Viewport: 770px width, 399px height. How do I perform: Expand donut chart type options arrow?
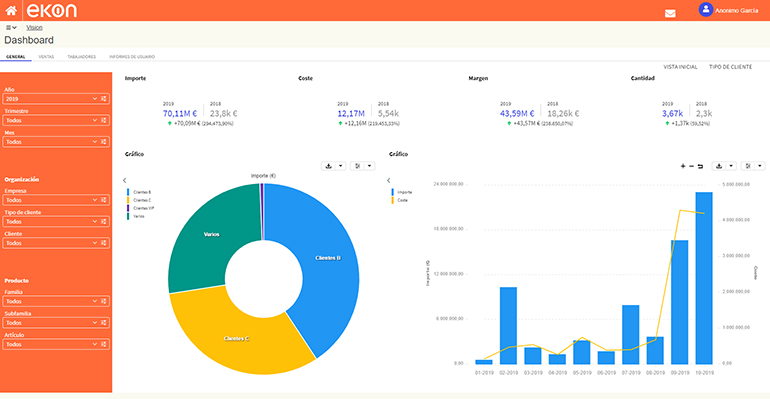[370, 166]
